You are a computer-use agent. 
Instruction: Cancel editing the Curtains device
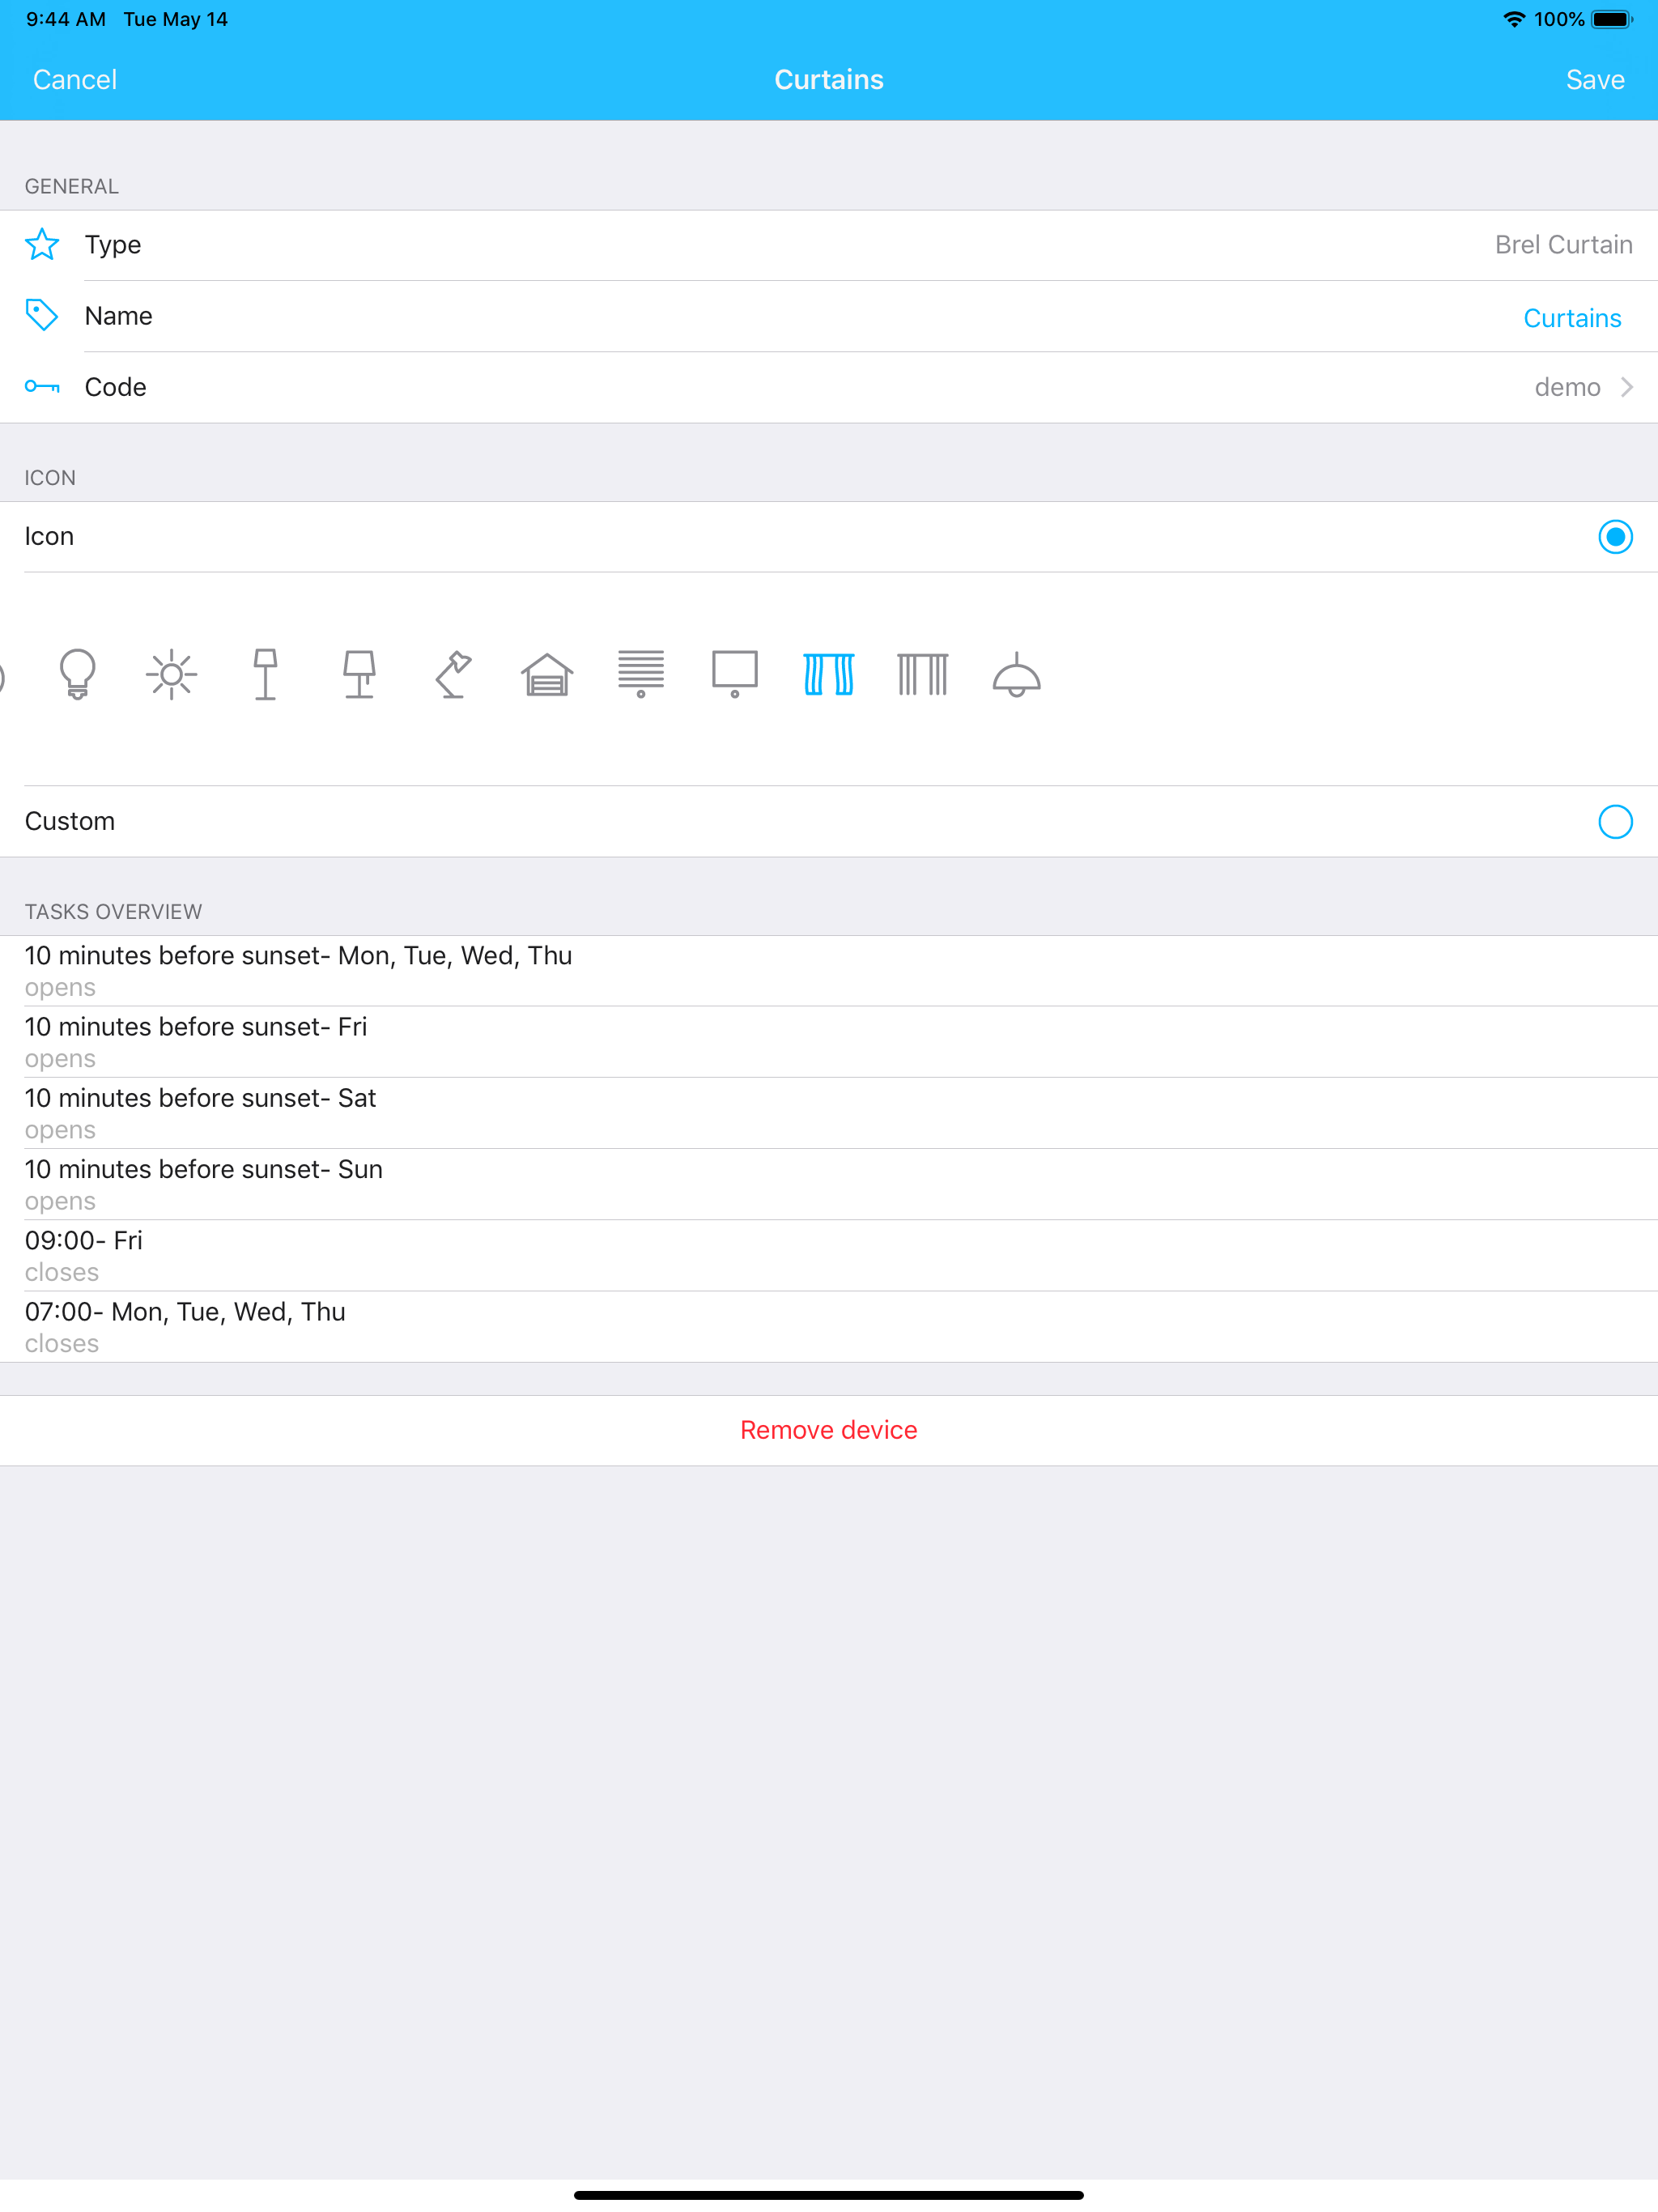point(75,80)
